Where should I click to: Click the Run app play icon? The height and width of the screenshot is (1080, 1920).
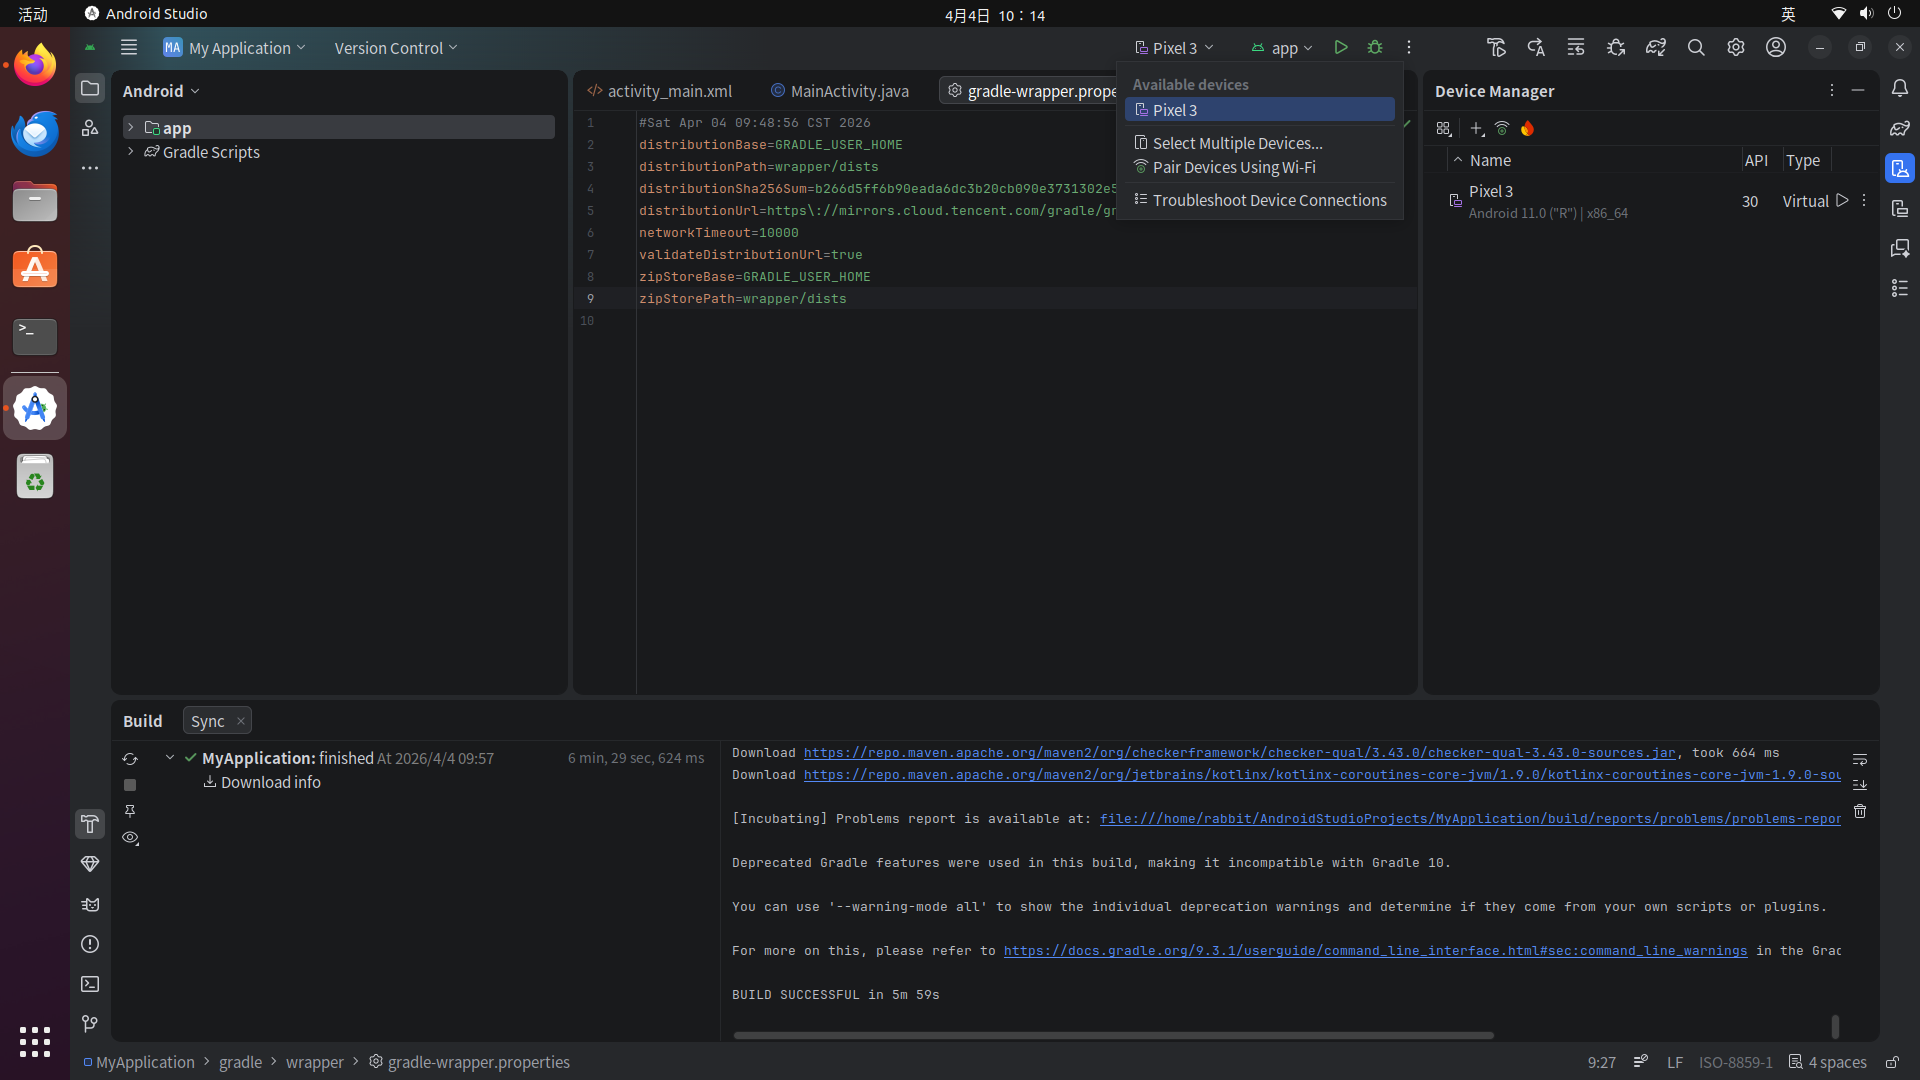1341,48
